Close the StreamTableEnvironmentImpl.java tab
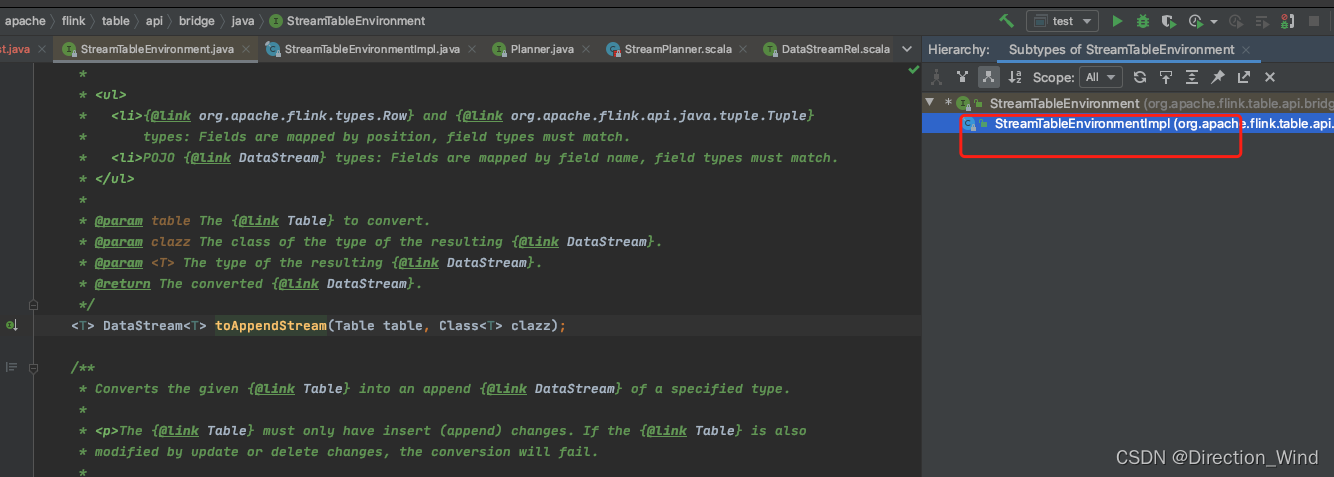 click(x=471, y=49)
